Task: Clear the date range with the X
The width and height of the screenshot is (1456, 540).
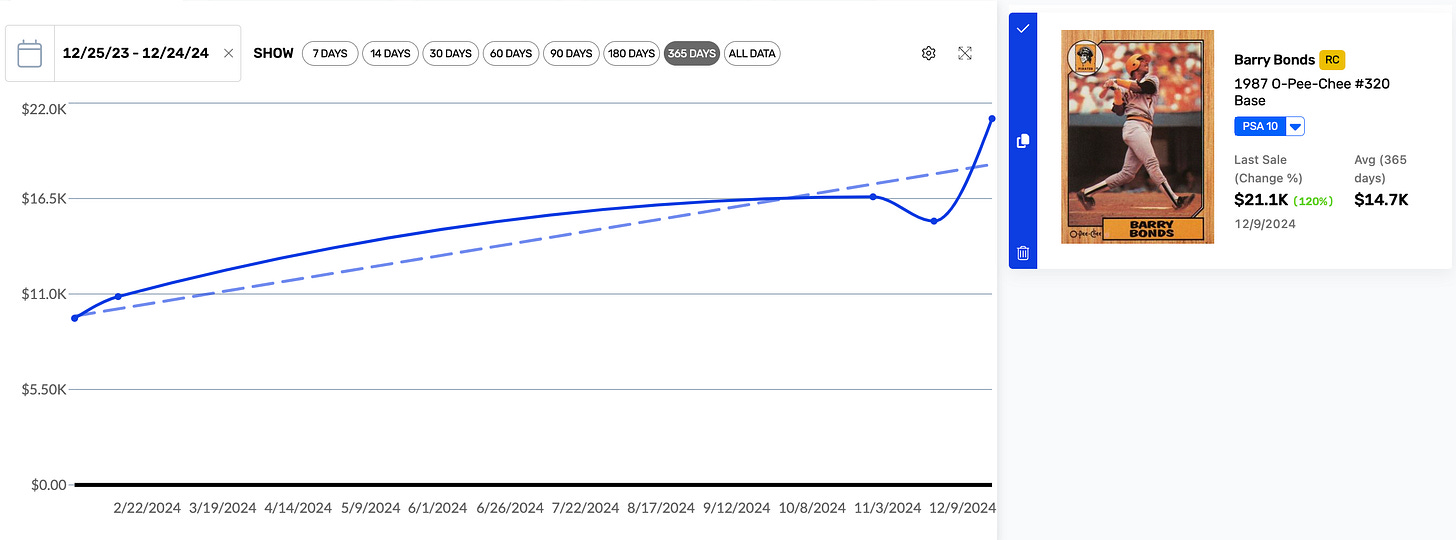Action: tap(228, 53)
